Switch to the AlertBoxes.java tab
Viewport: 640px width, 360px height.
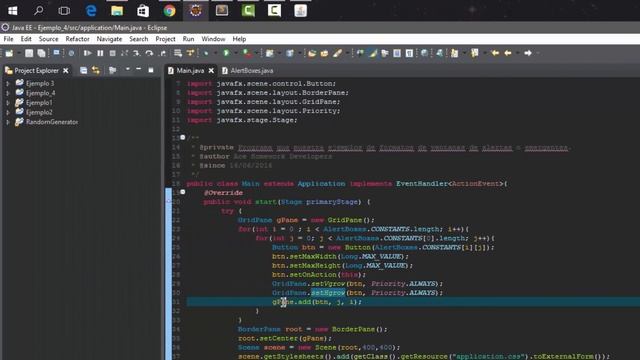pos(248,71)
